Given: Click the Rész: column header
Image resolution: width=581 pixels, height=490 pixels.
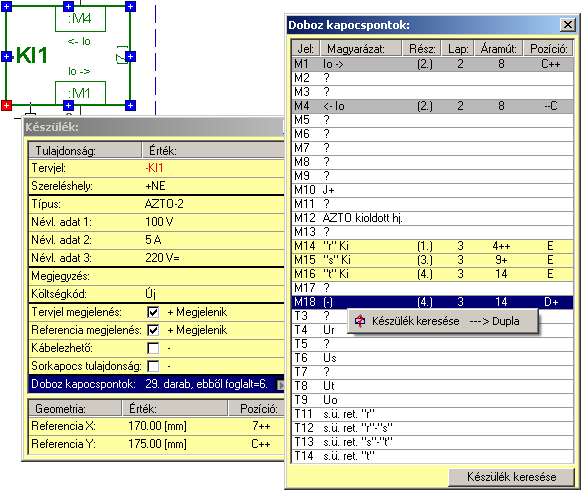Looking at the screenshot, I should coord(422,49).
